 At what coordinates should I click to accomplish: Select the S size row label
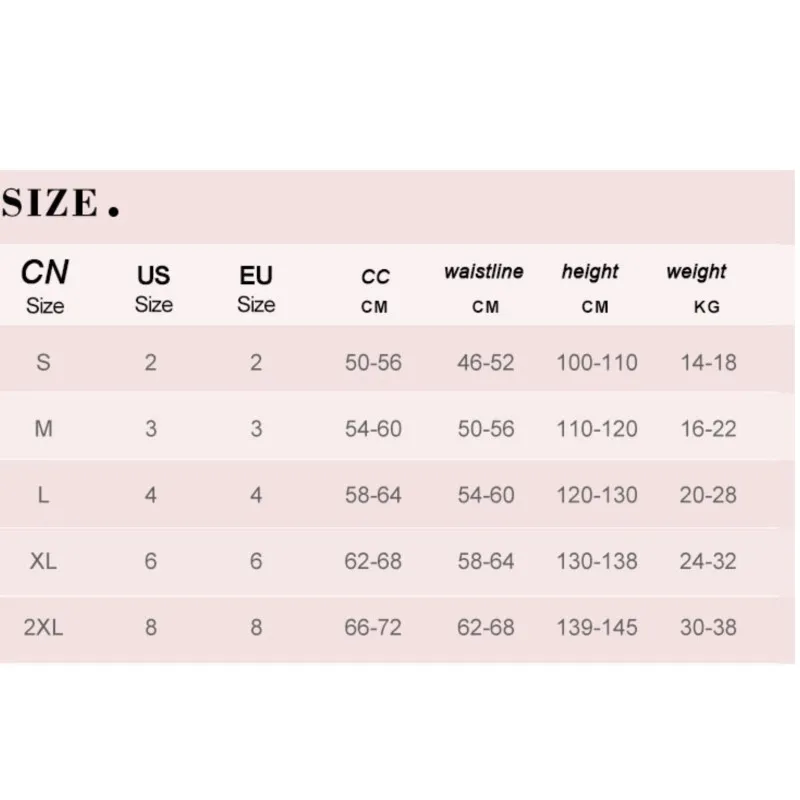43,363
